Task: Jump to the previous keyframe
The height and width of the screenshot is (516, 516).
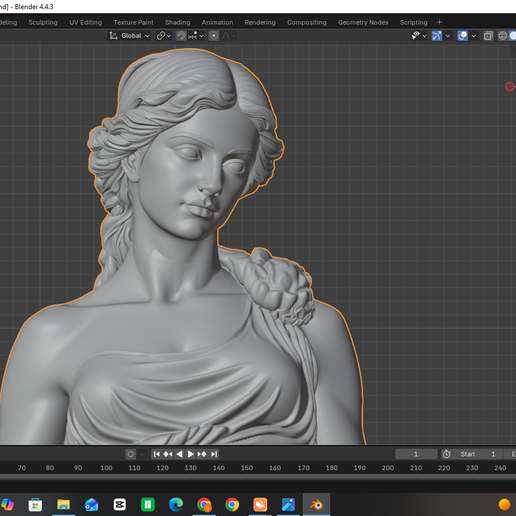Action: pyautogui.click(x=168, y=454)
